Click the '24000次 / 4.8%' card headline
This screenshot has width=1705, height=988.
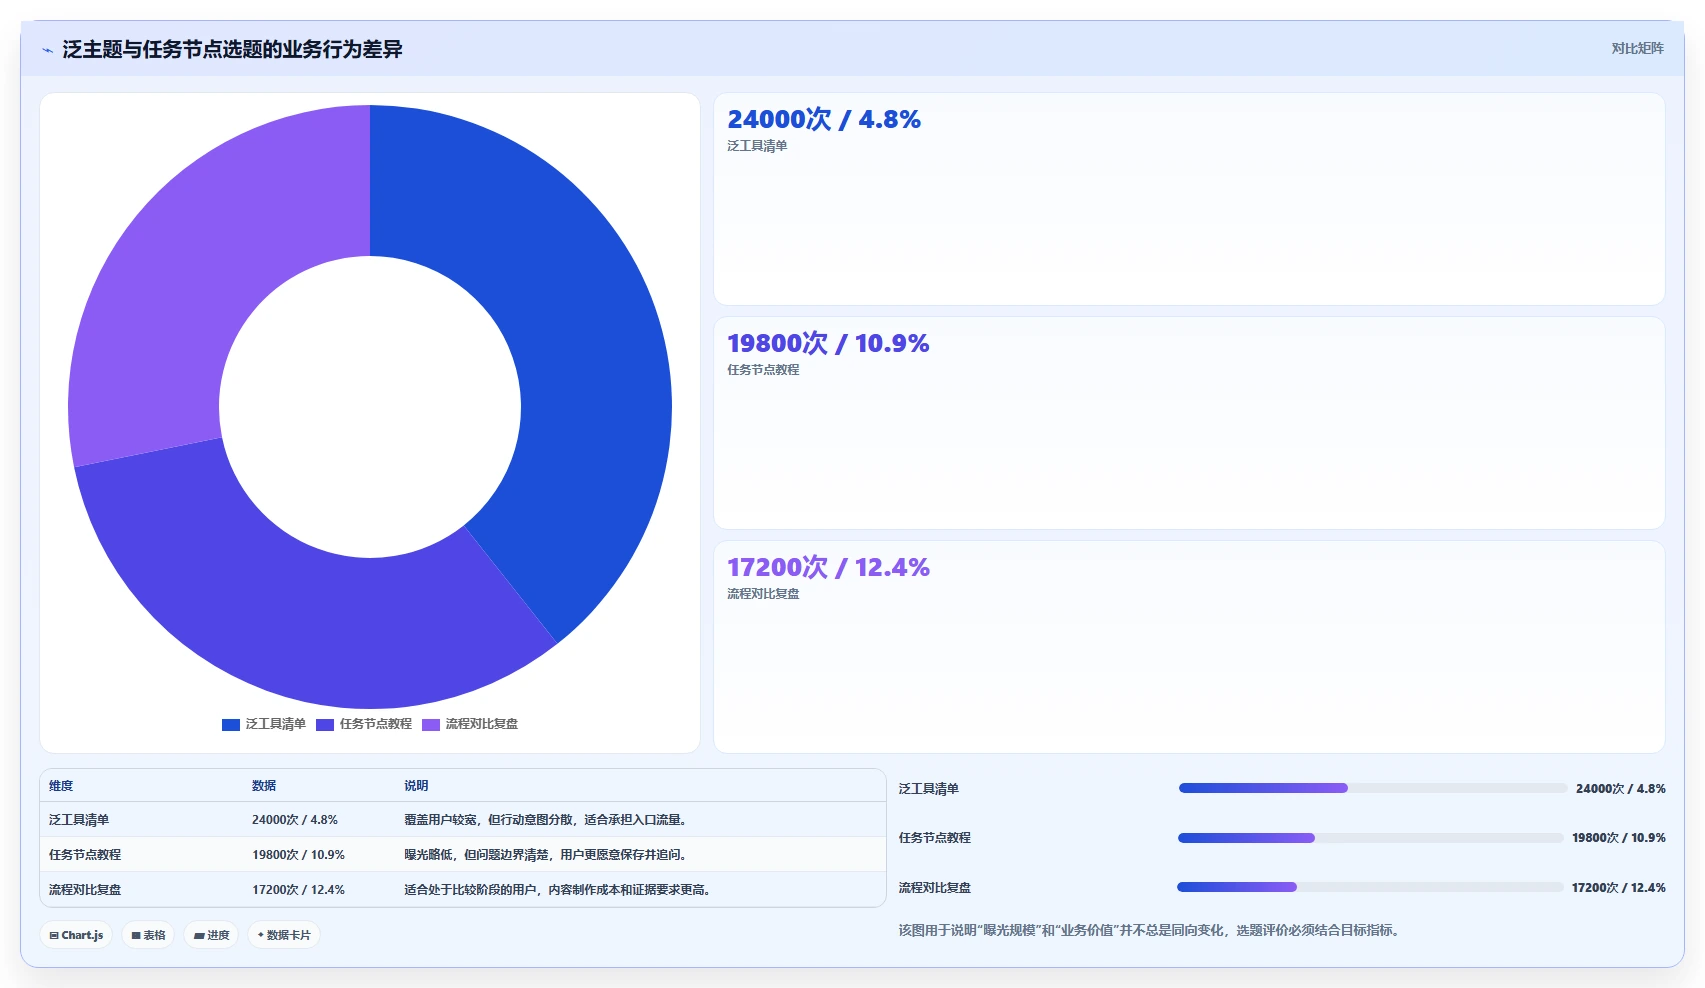pyautogui.click(x=824, y=119)
